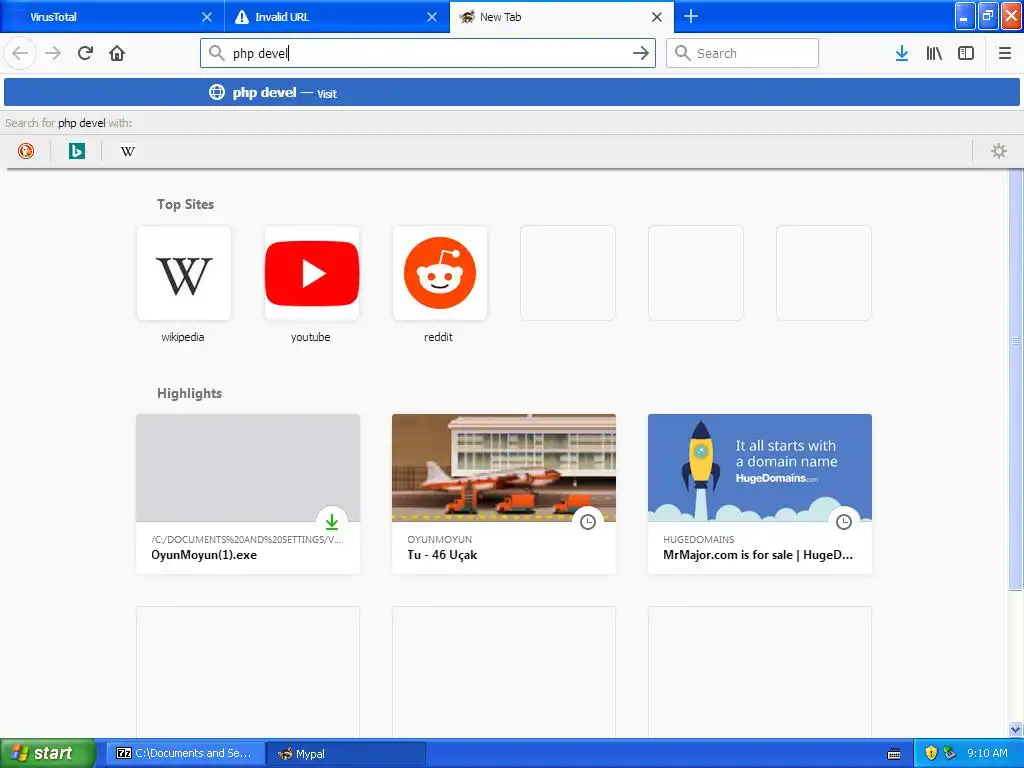1024x768 pixels.
Task: Click the 'youtube' label under tile
Action: (310, 337)
